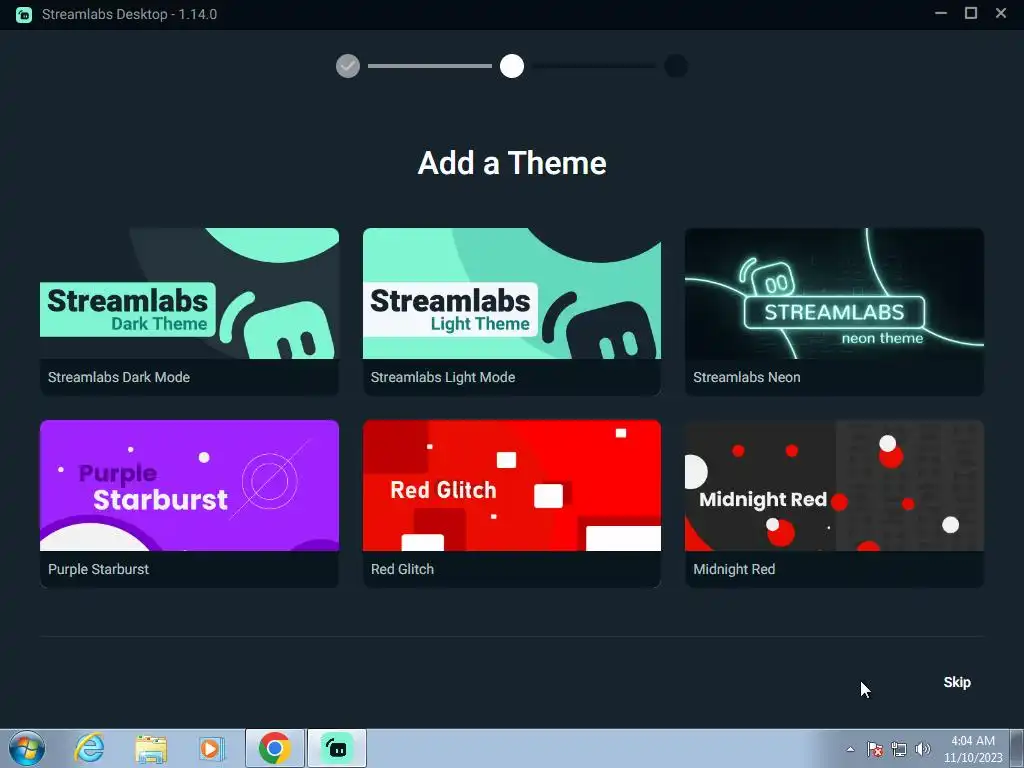
Task: Click the current step progress dot
Action: point(512,66)
